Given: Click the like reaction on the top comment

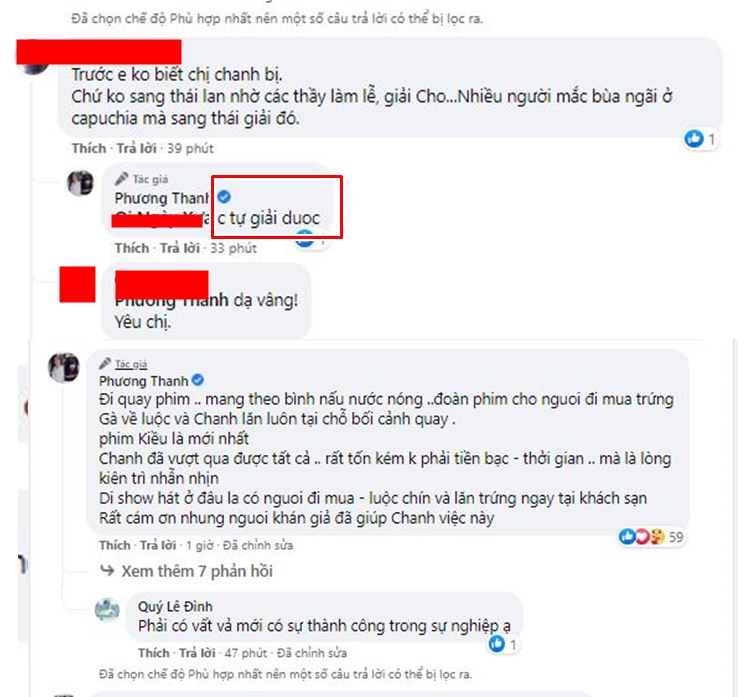Looking at the screenshot, I should (695, 139).
